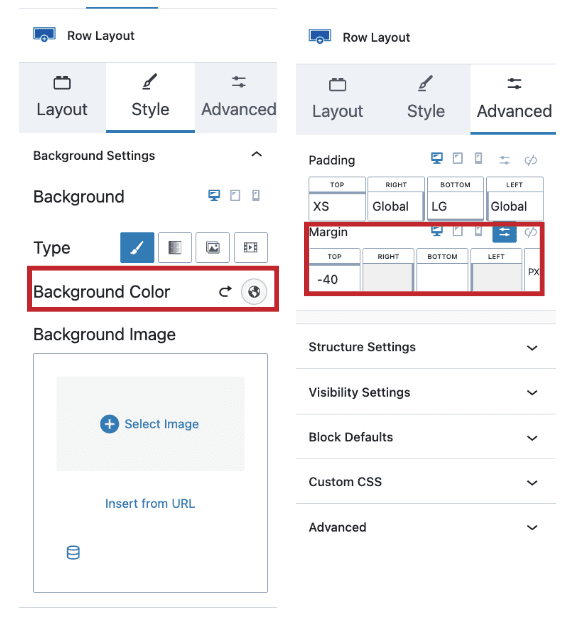Click the Margin top field showing -40
The height and width of the screenshot is (626, 584).
point(335,279)
